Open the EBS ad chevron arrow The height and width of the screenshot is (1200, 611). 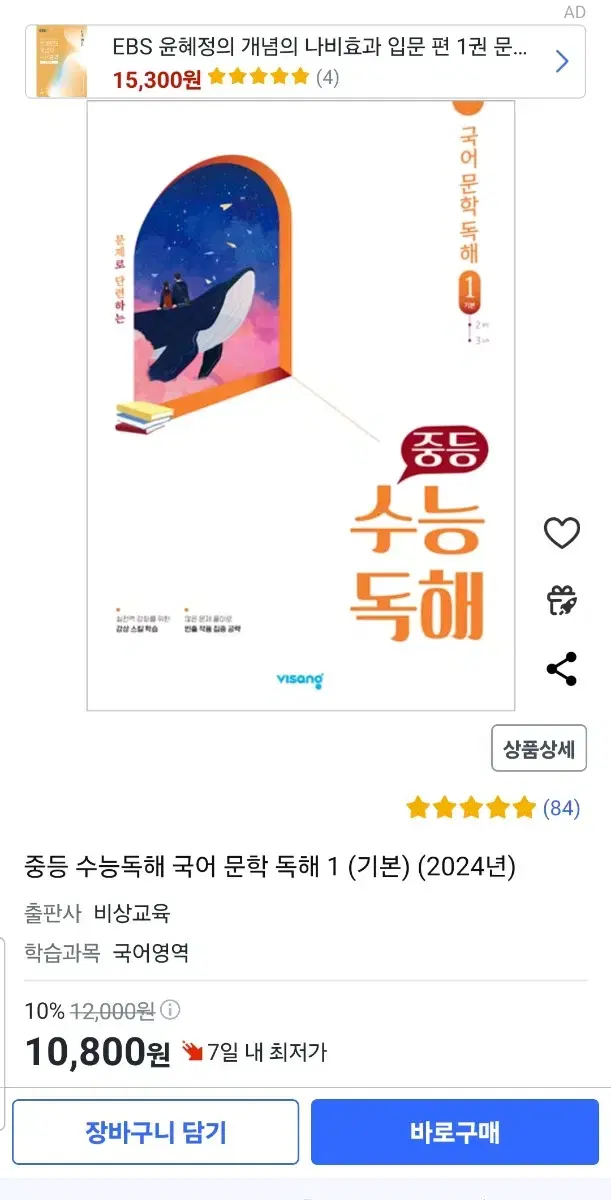[x=562, y=61]
